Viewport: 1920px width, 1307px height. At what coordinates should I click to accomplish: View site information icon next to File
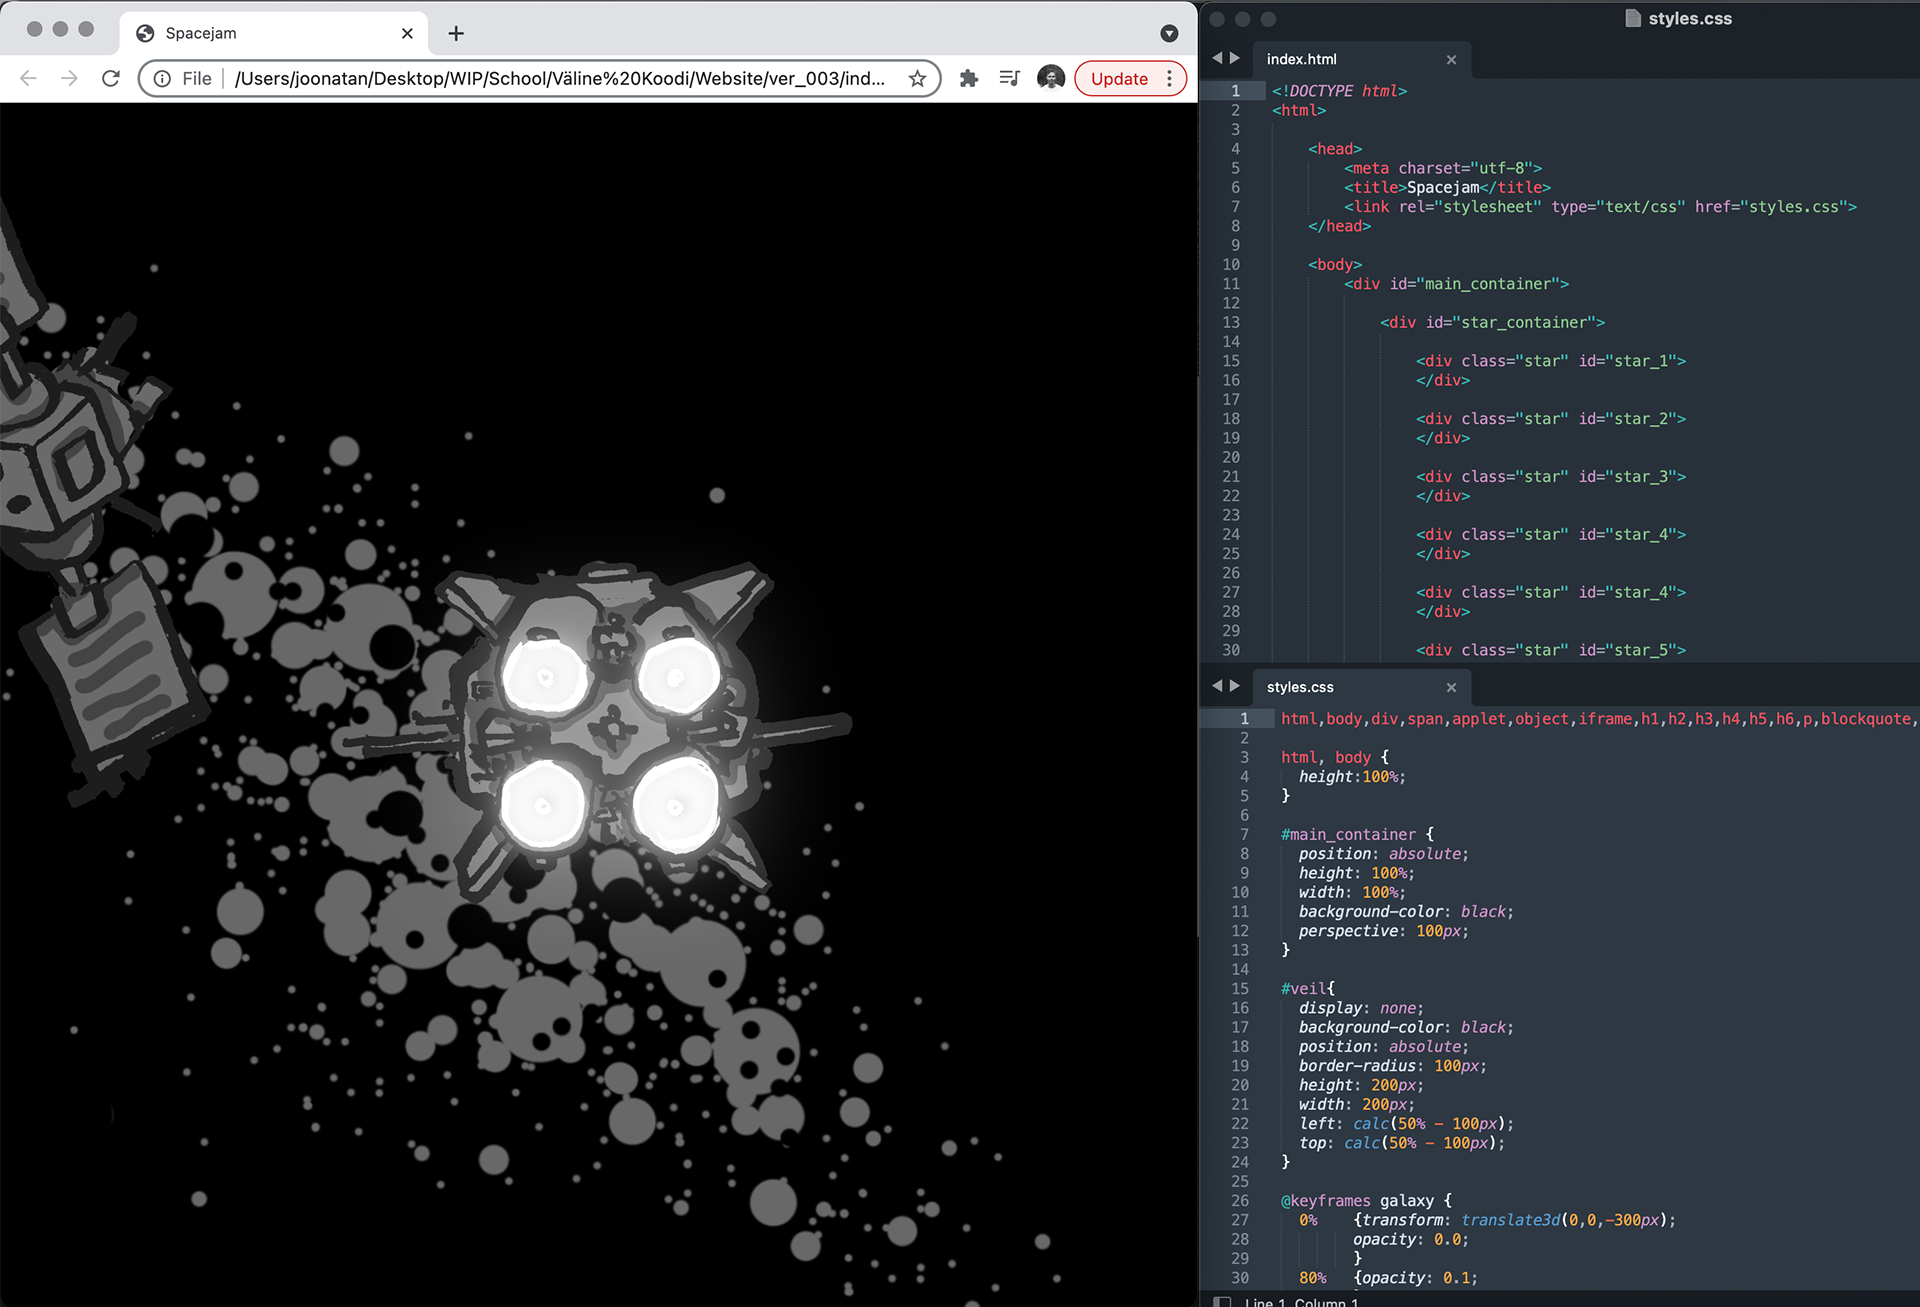162,78
